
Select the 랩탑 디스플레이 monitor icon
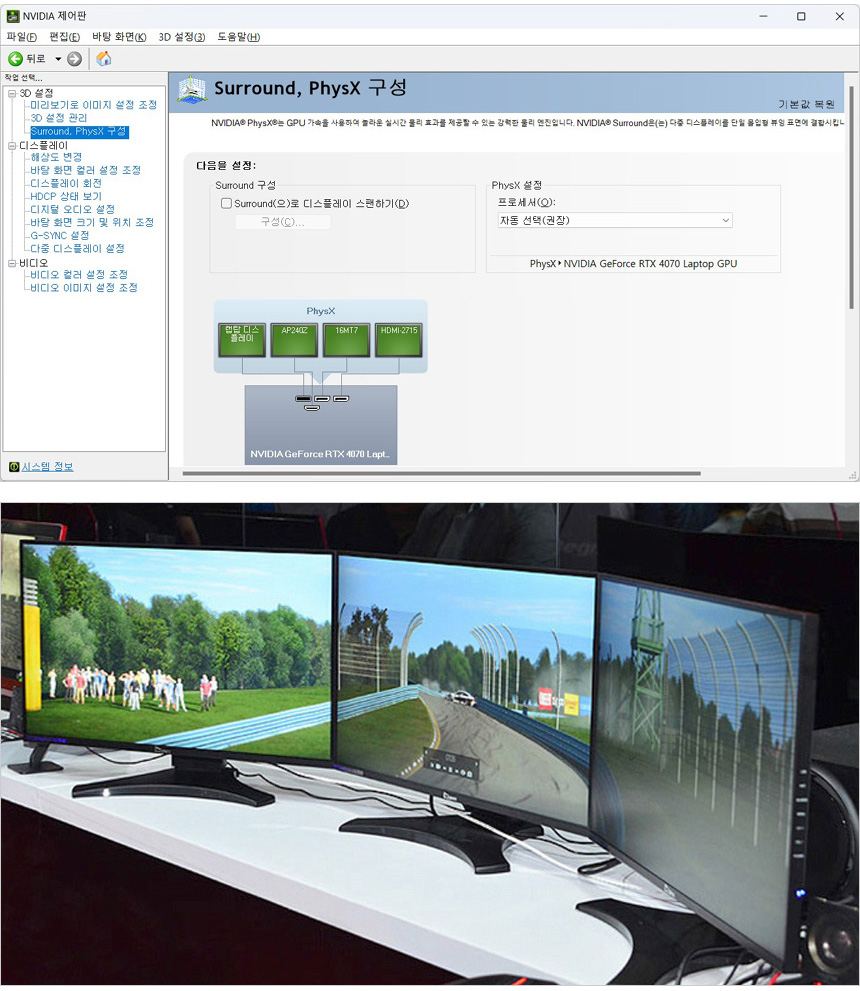point(242,340)
